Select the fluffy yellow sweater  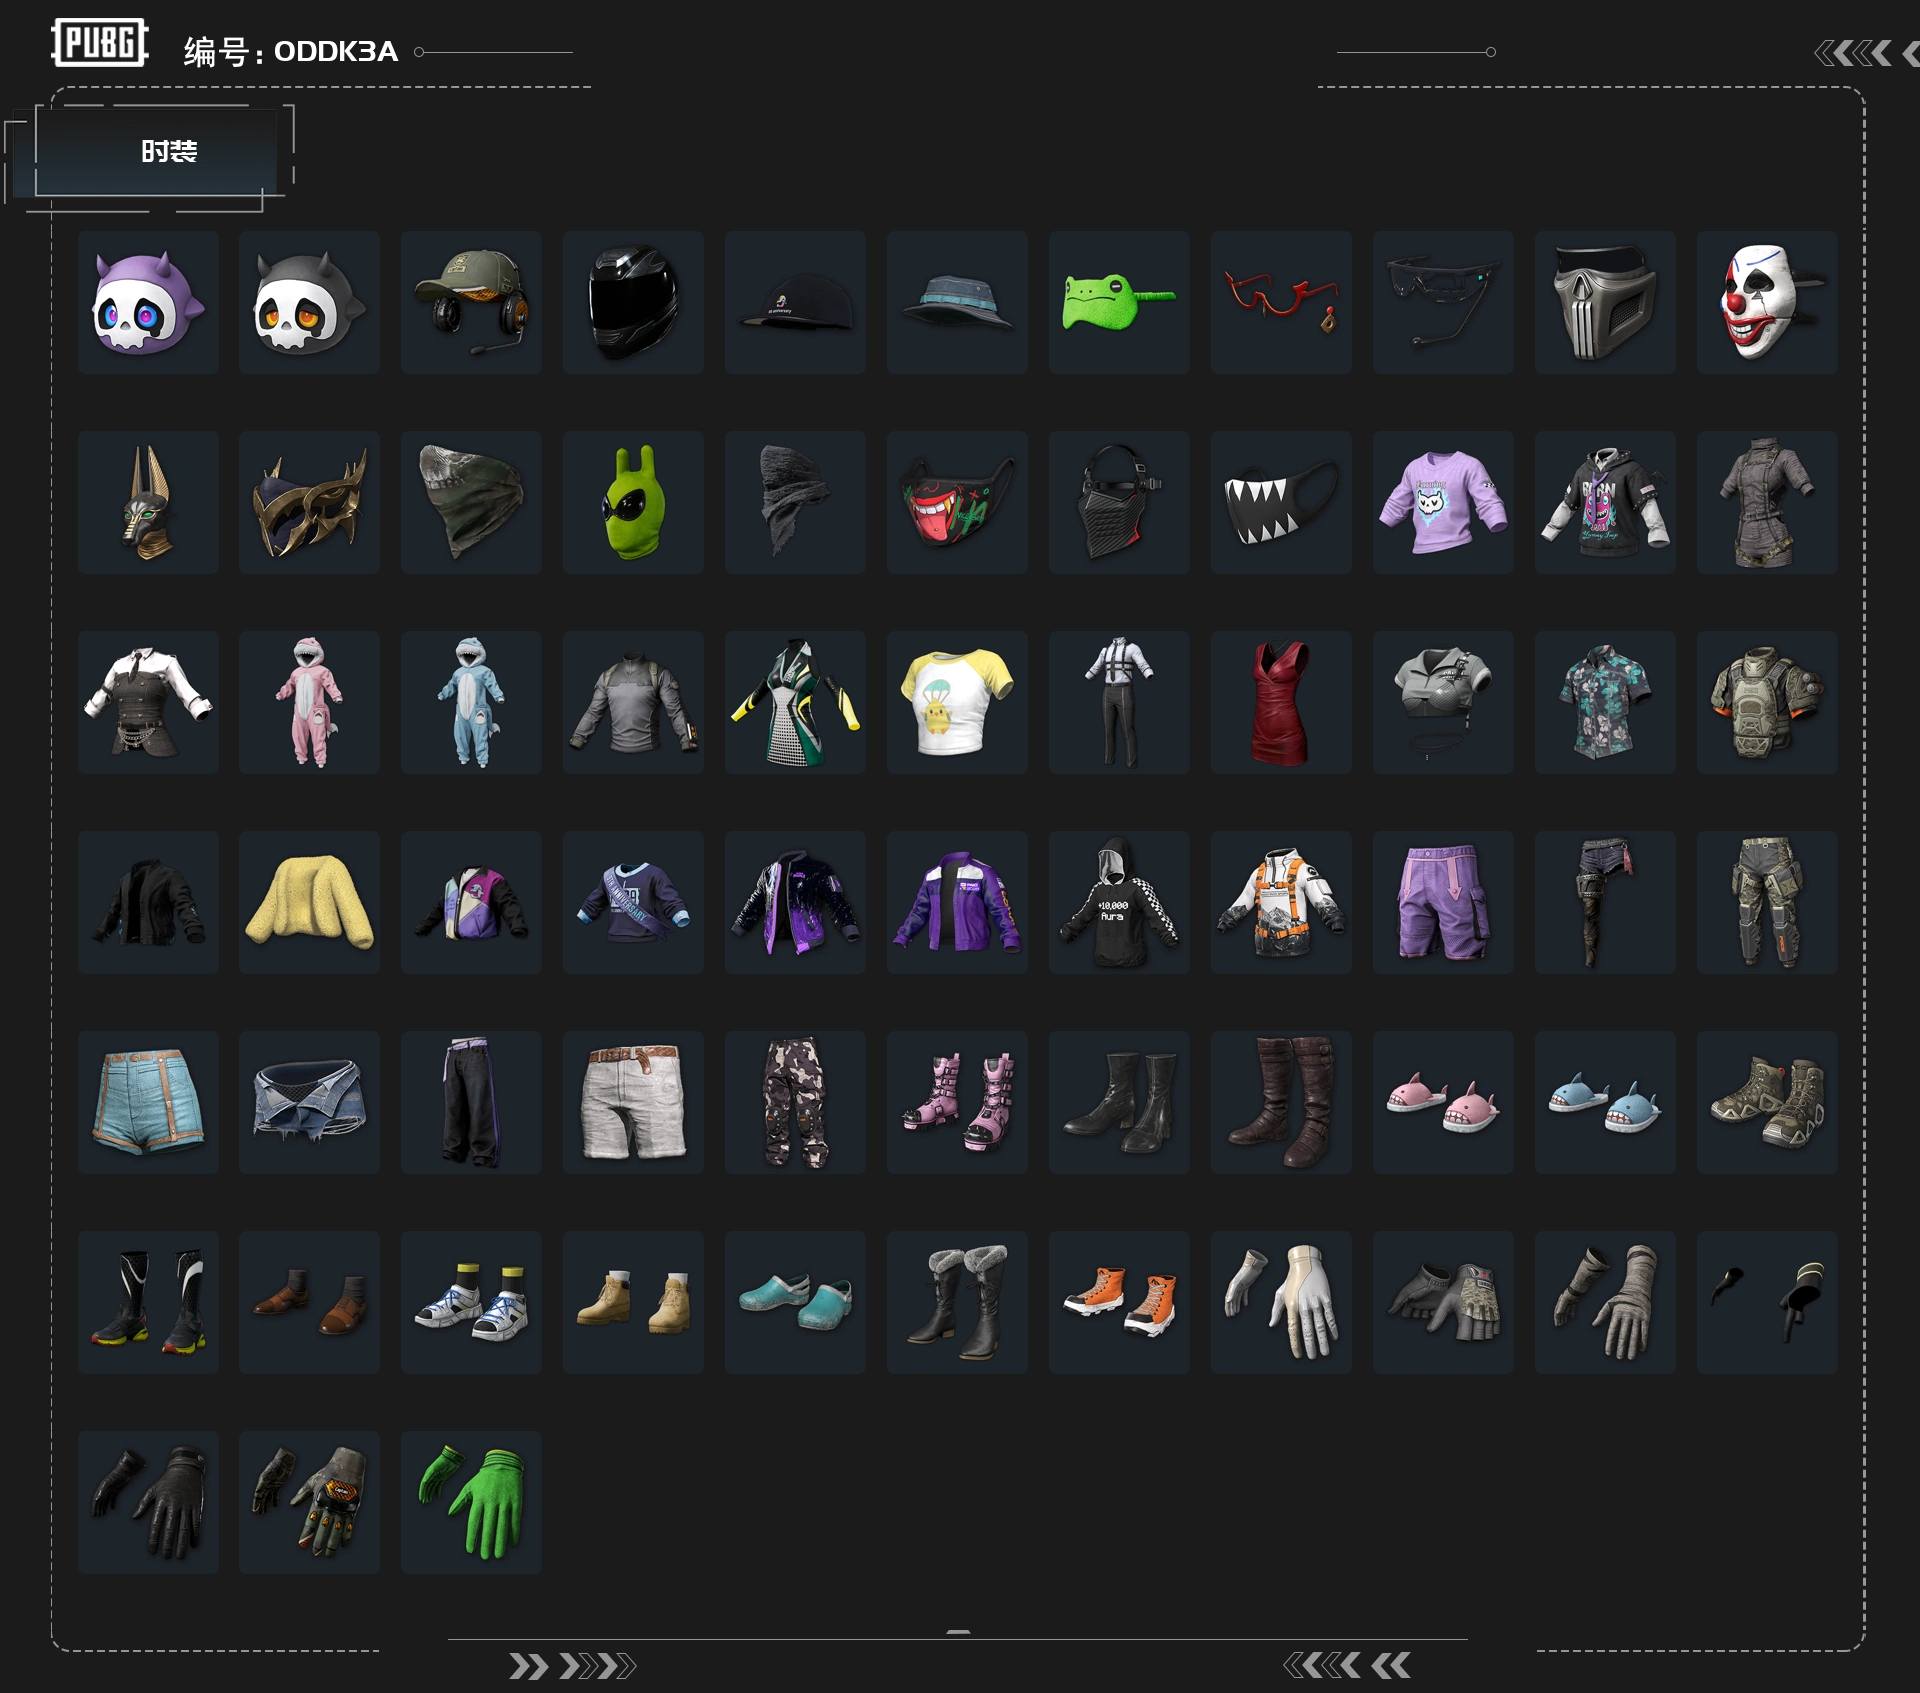point(309,902)
